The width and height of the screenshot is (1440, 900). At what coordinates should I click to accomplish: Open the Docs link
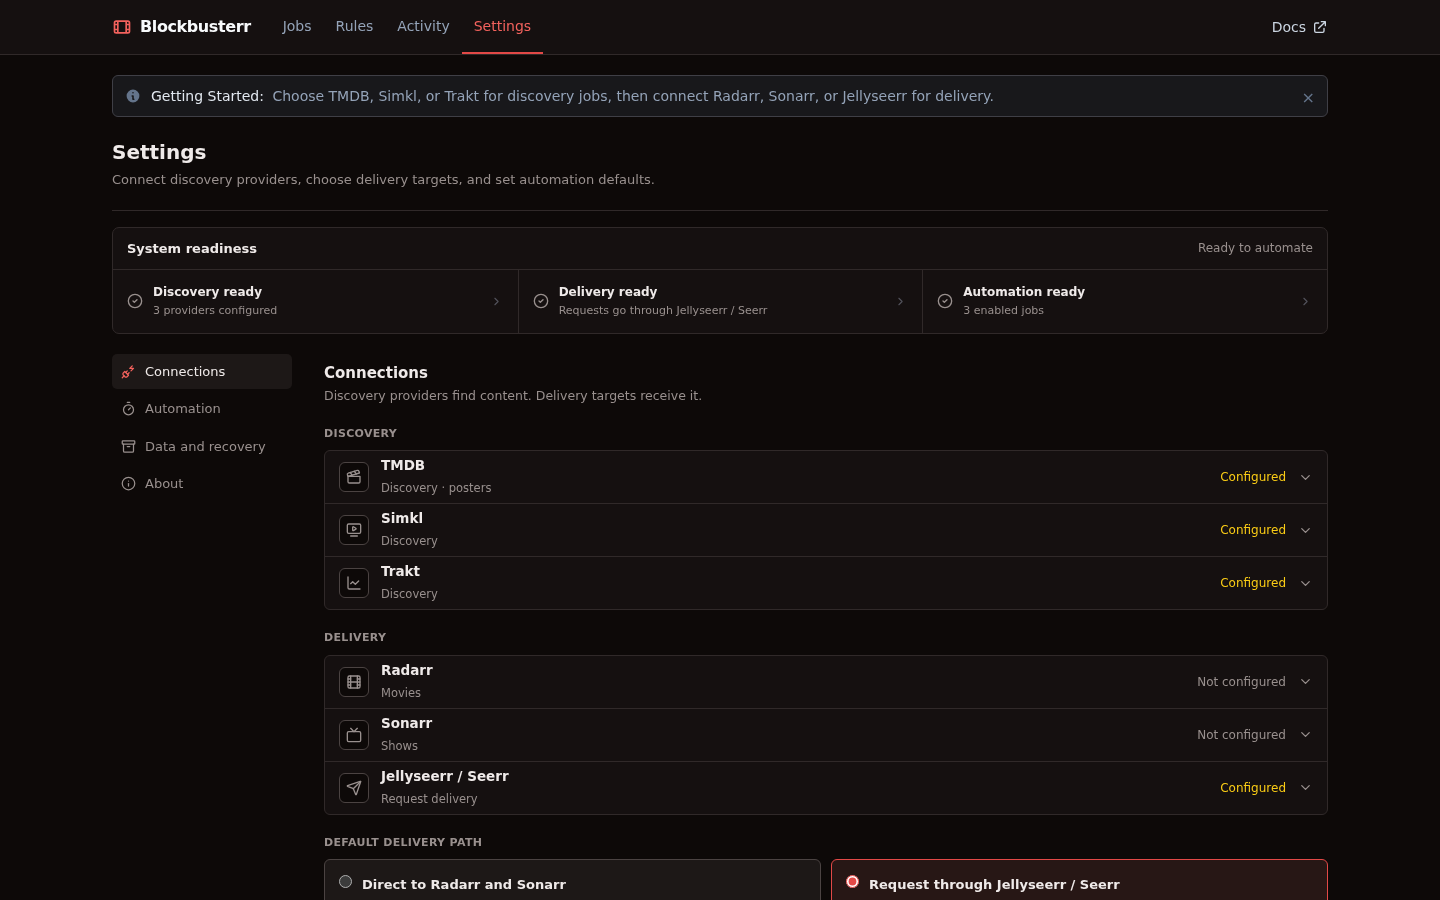point(1299,27)
